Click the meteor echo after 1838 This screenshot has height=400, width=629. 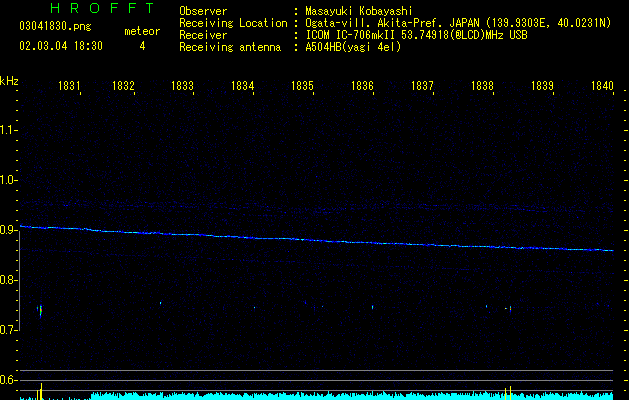point(510,309)
